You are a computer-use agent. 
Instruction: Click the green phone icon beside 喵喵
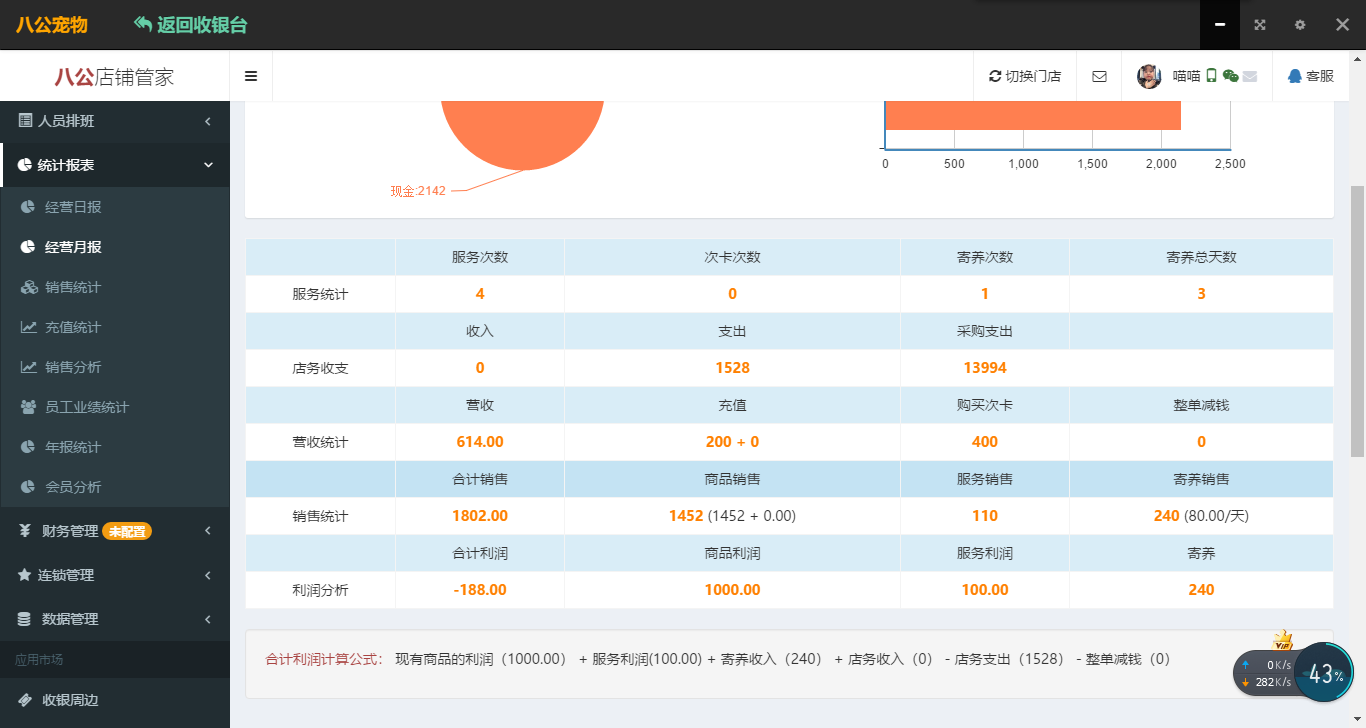[x=1211, y=76]
